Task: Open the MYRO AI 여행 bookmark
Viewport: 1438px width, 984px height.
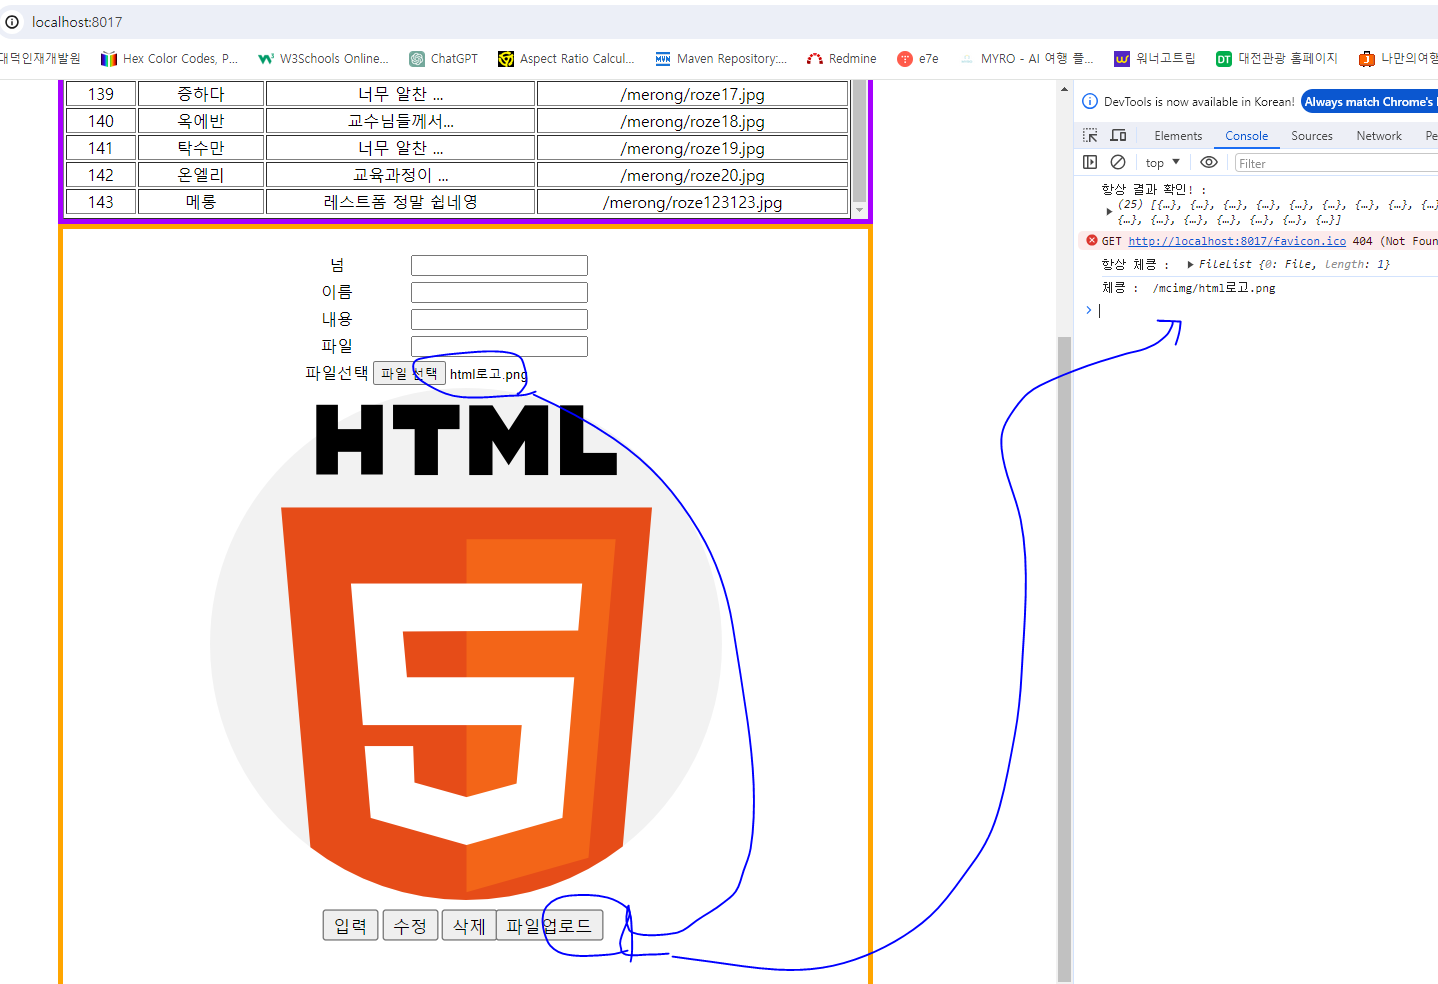Action: point(1026,59)
